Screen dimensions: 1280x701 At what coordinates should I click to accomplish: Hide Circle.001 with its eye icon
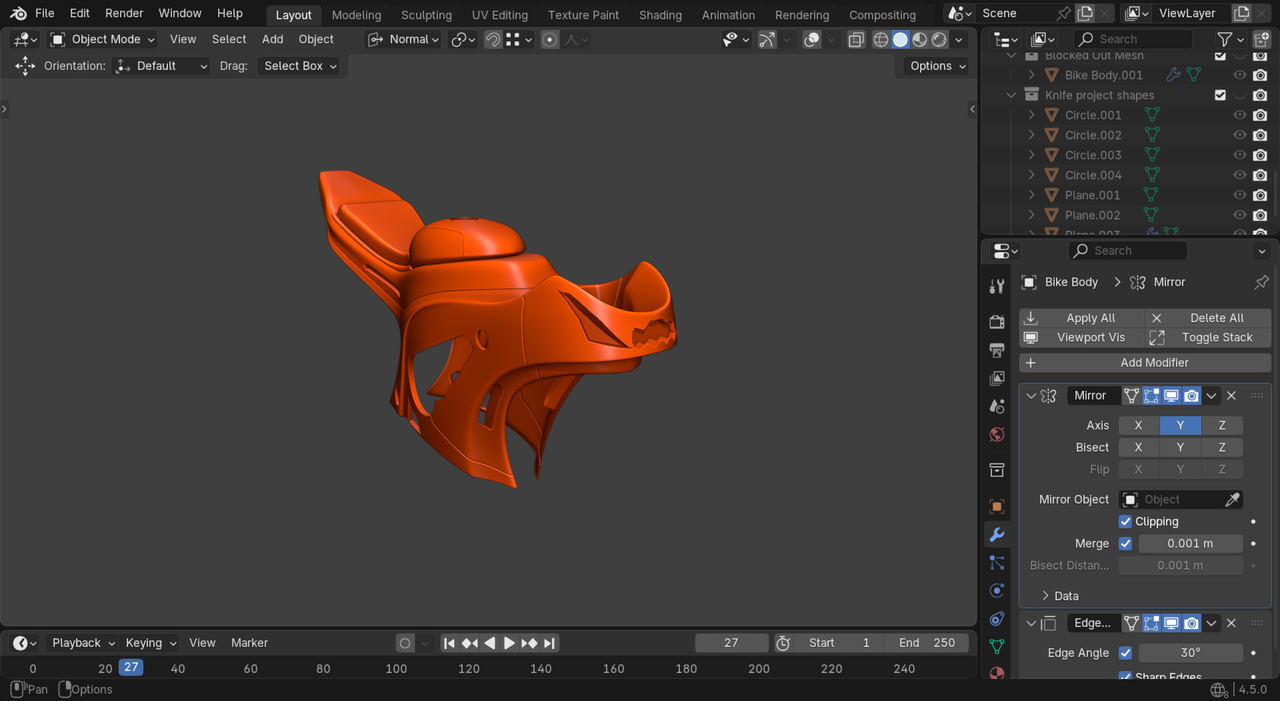click(x=1240, y=115)
